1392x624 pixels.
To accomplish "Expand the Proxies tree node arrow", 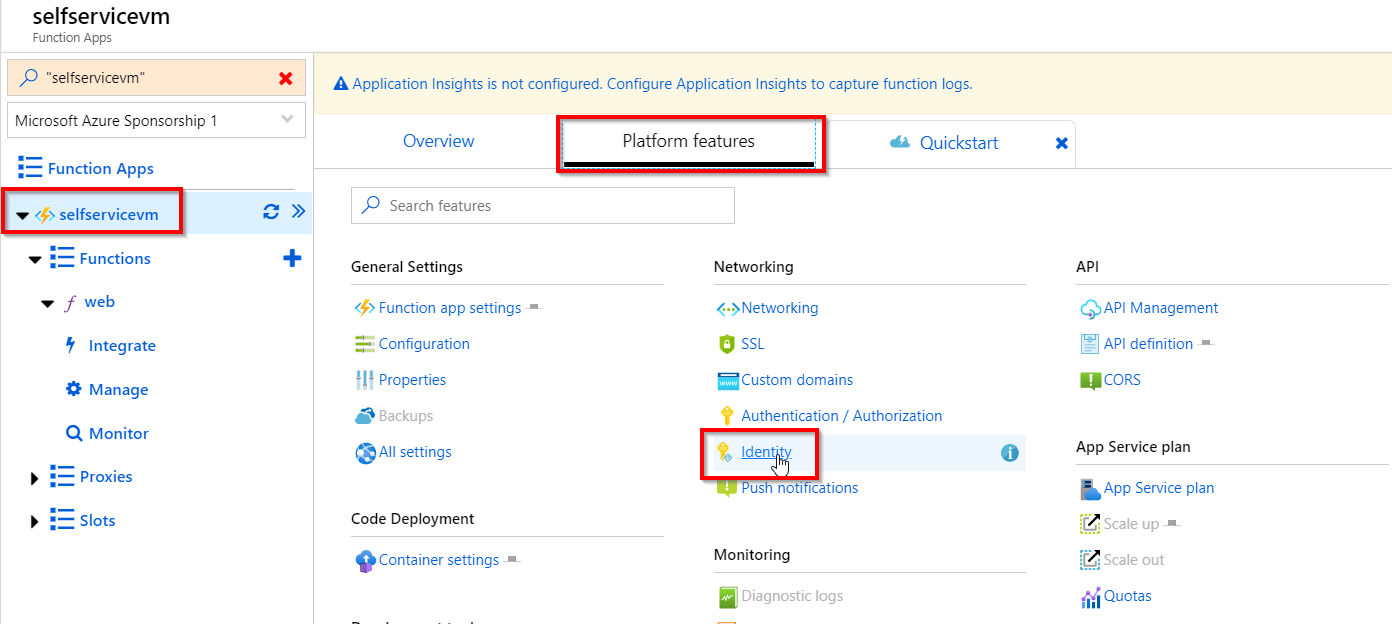I will 36,478.
